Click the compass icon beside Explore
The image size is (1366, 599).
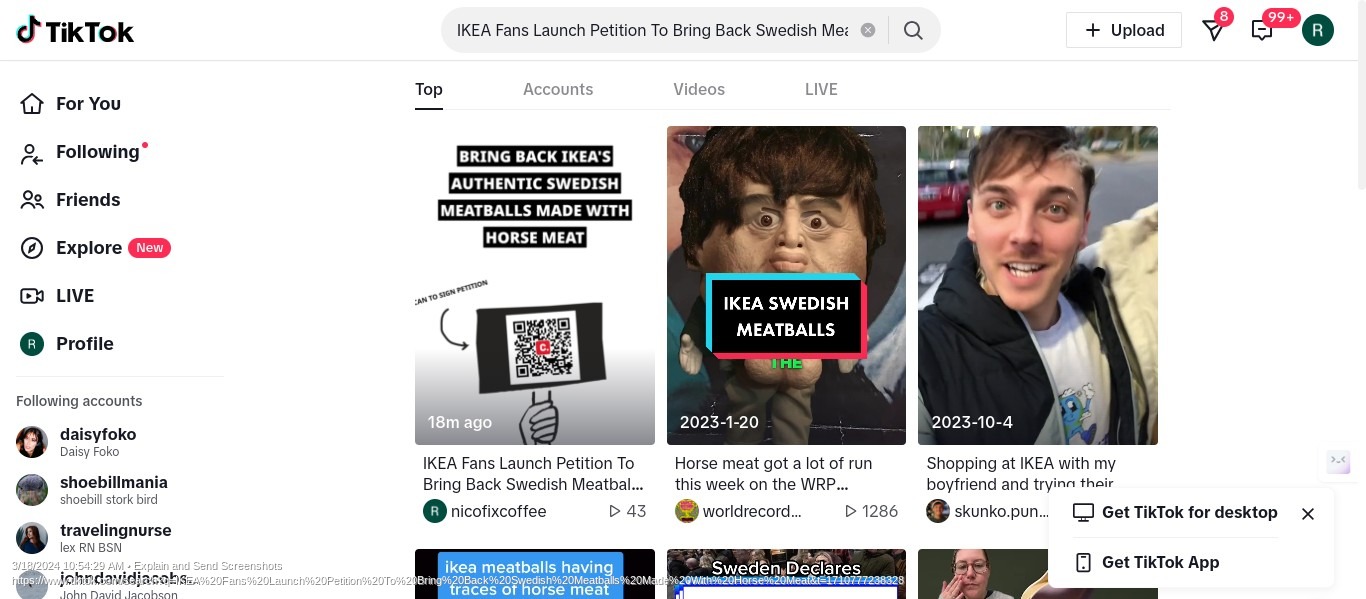(32, 248)
